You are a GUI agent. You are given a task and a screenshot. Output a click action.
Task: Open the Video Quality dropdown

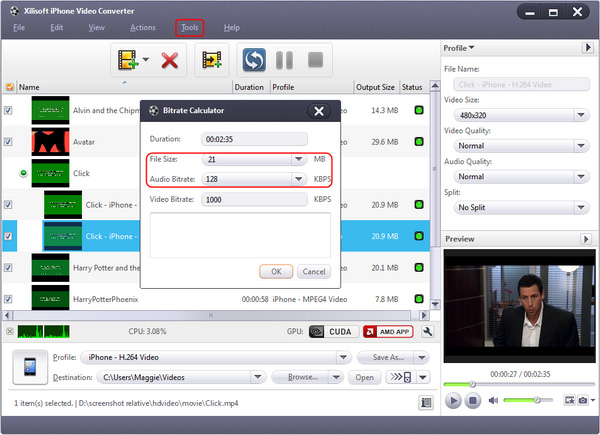coord(581,146)
